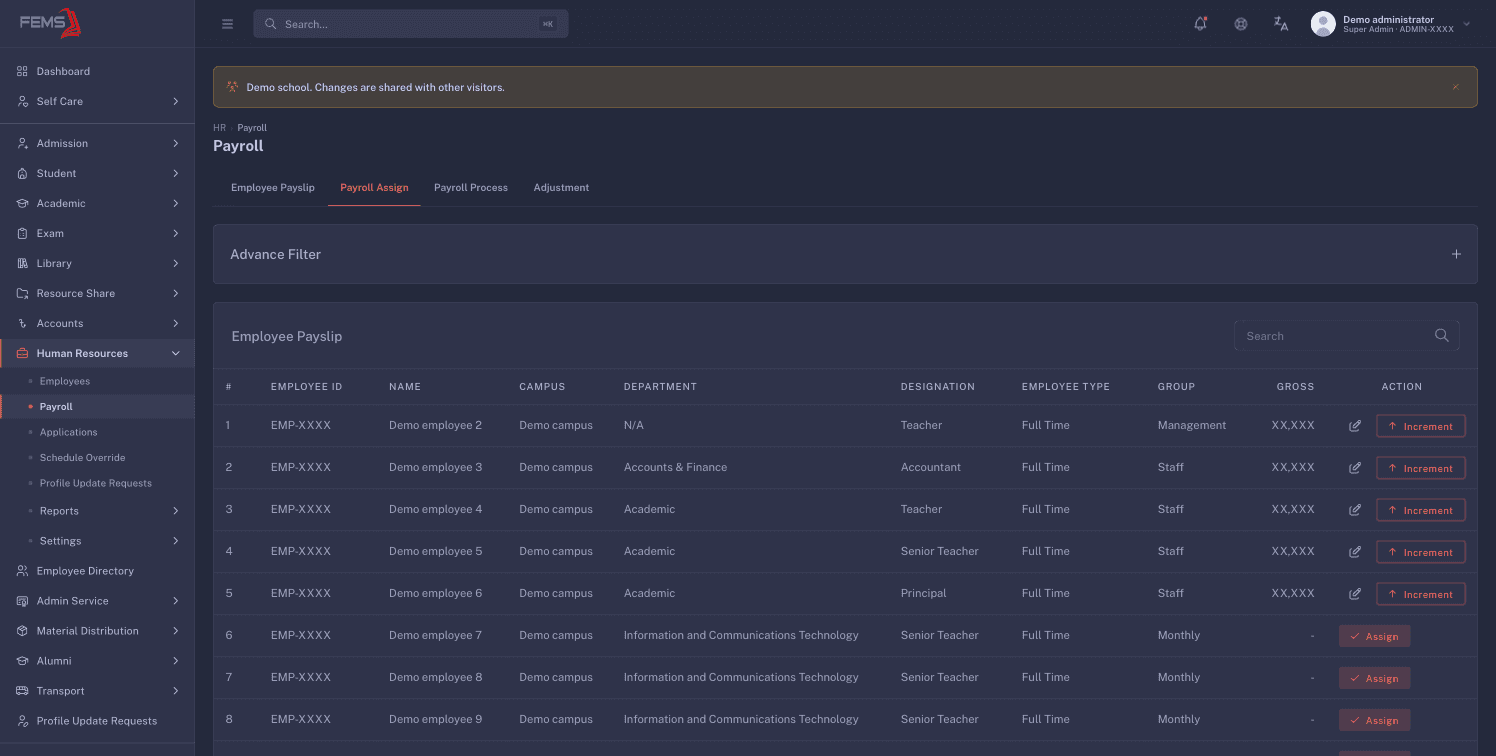Click Accounts & Finance department cell
This screenshot has height=756, width=1496.
click(x=675, y=468)
